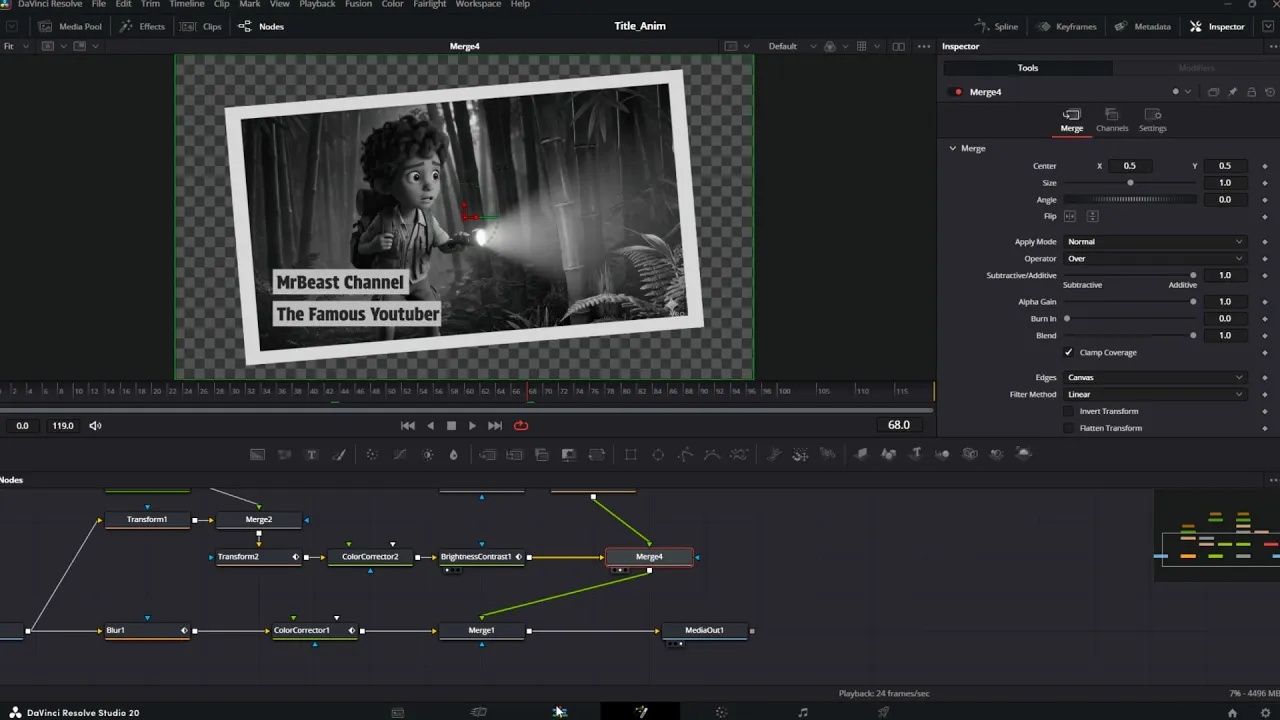Select the Background tool icon in toolbar

pyautogui.click(x=257, y=454)
